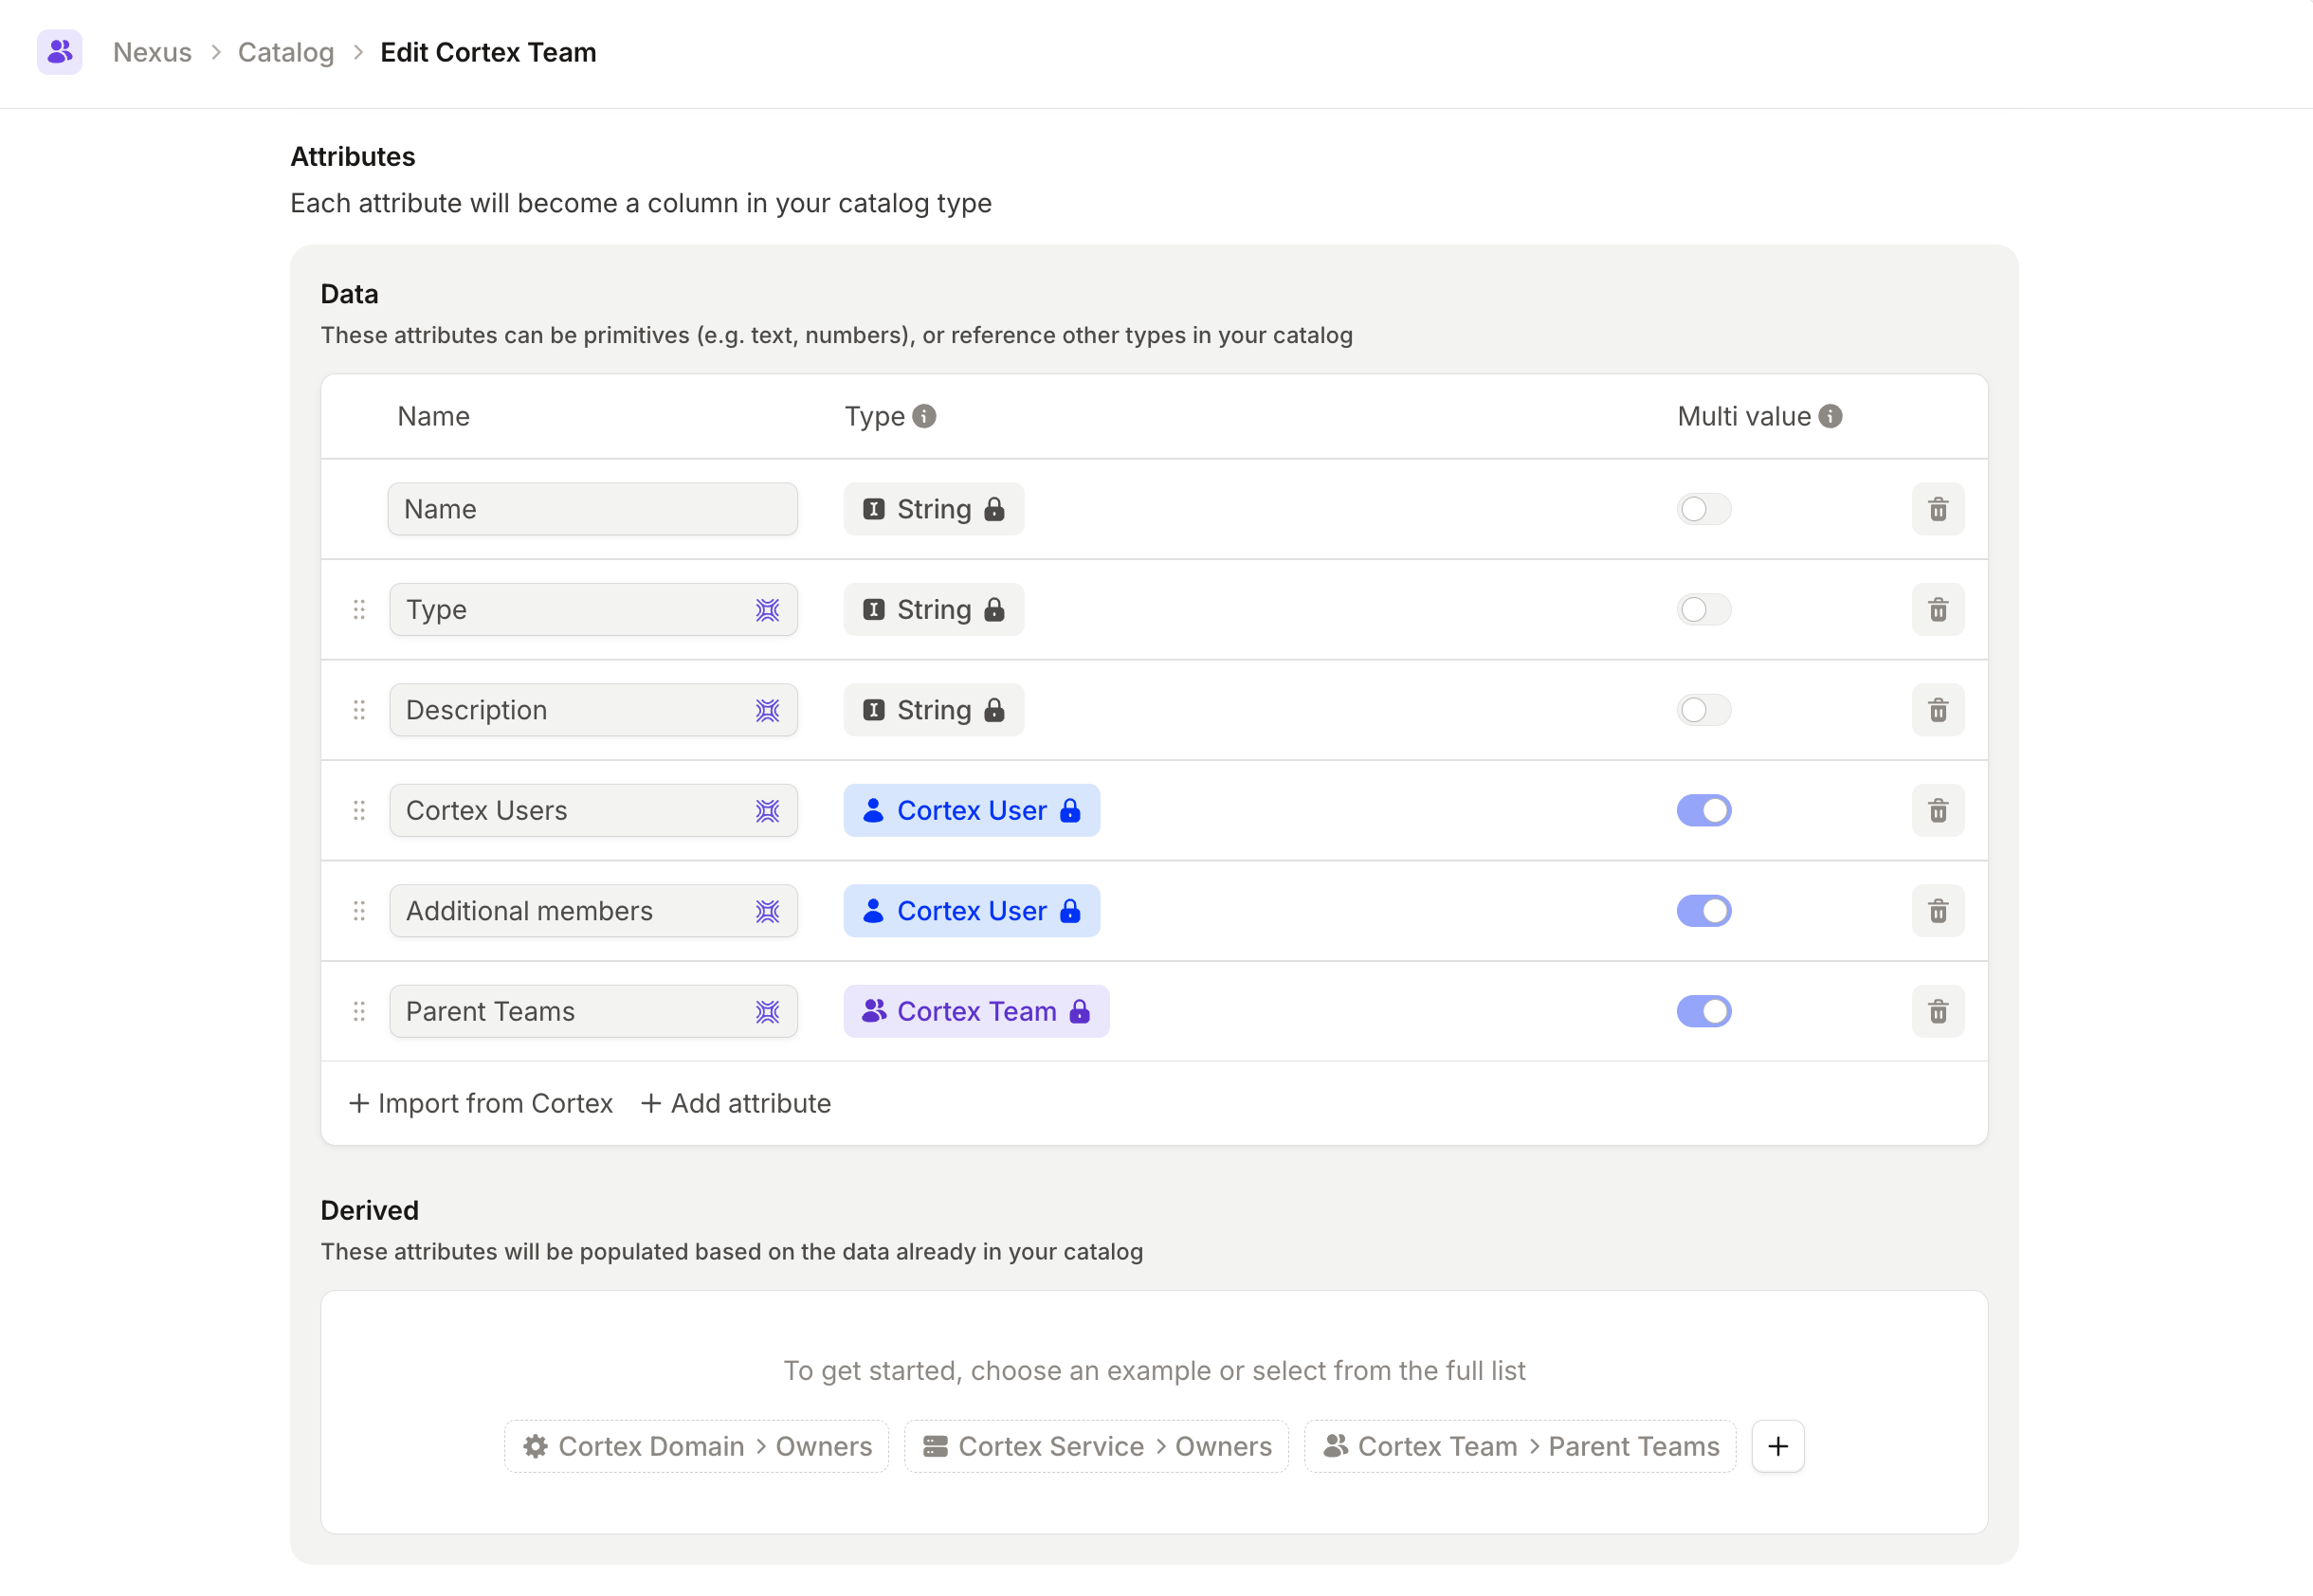Delete the Cortex Users attribute row

coord(1937,810)
